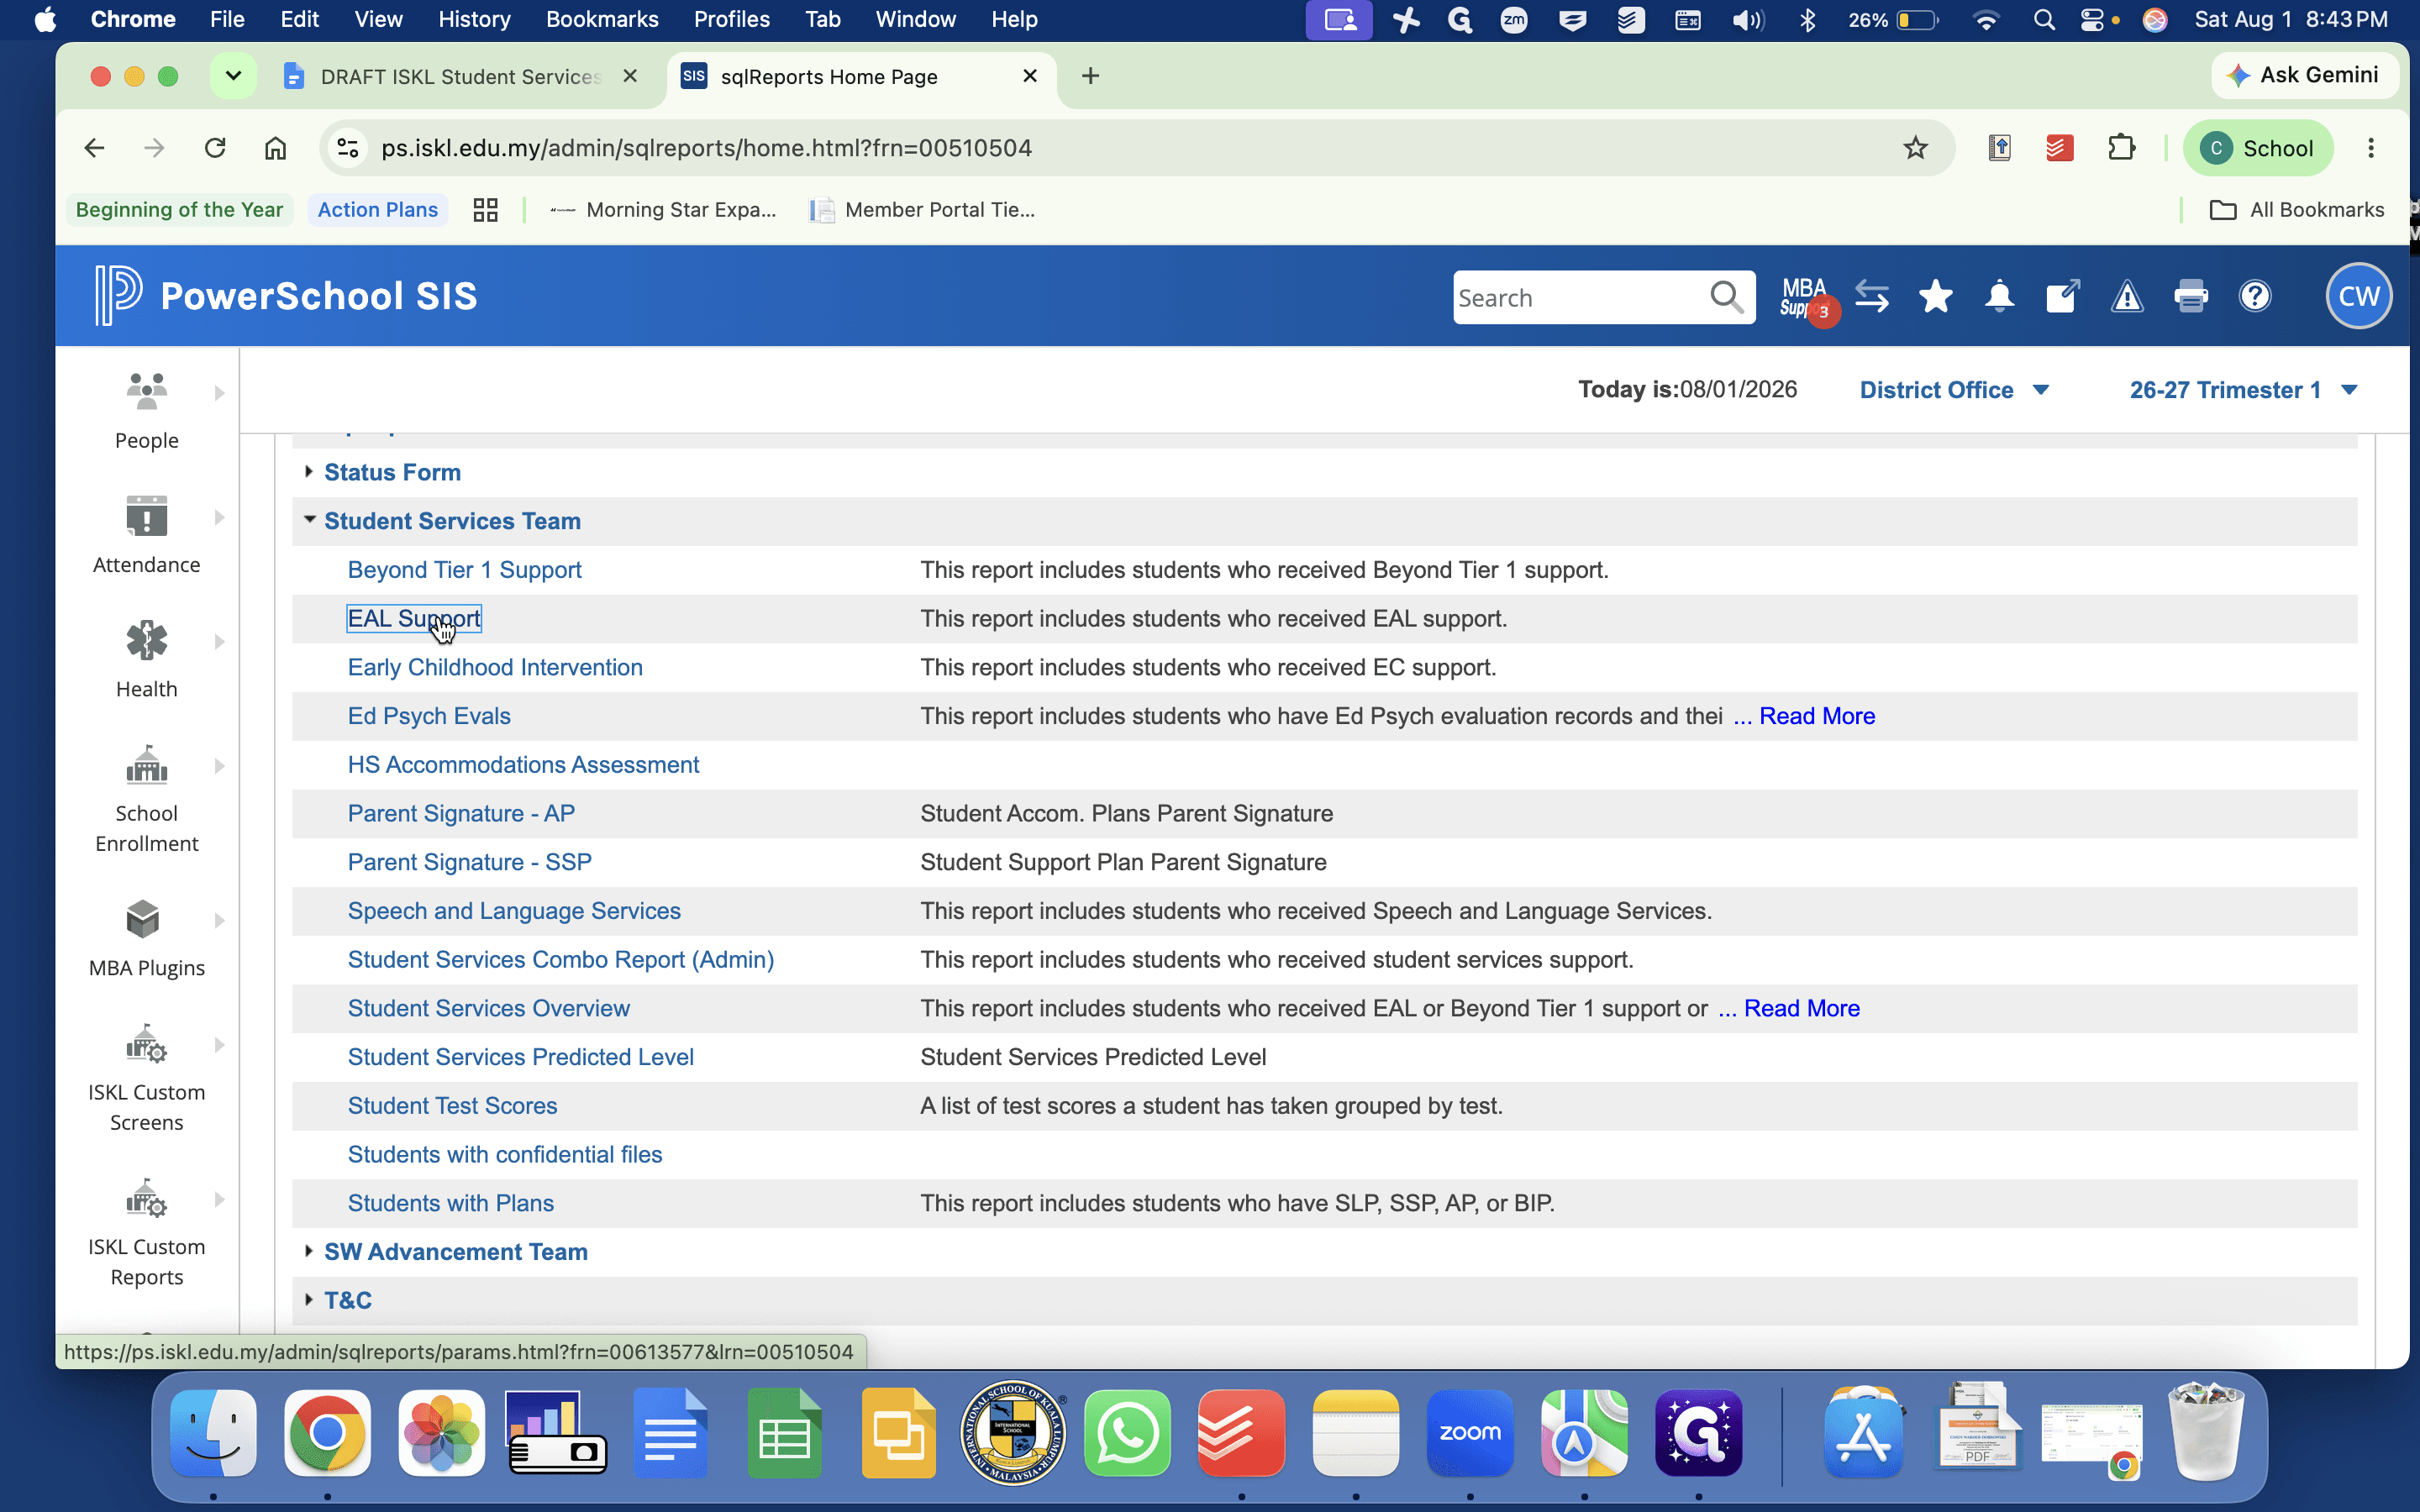Open the Action Plans bookmark
2420x1512 pixels.
point(378,210)
